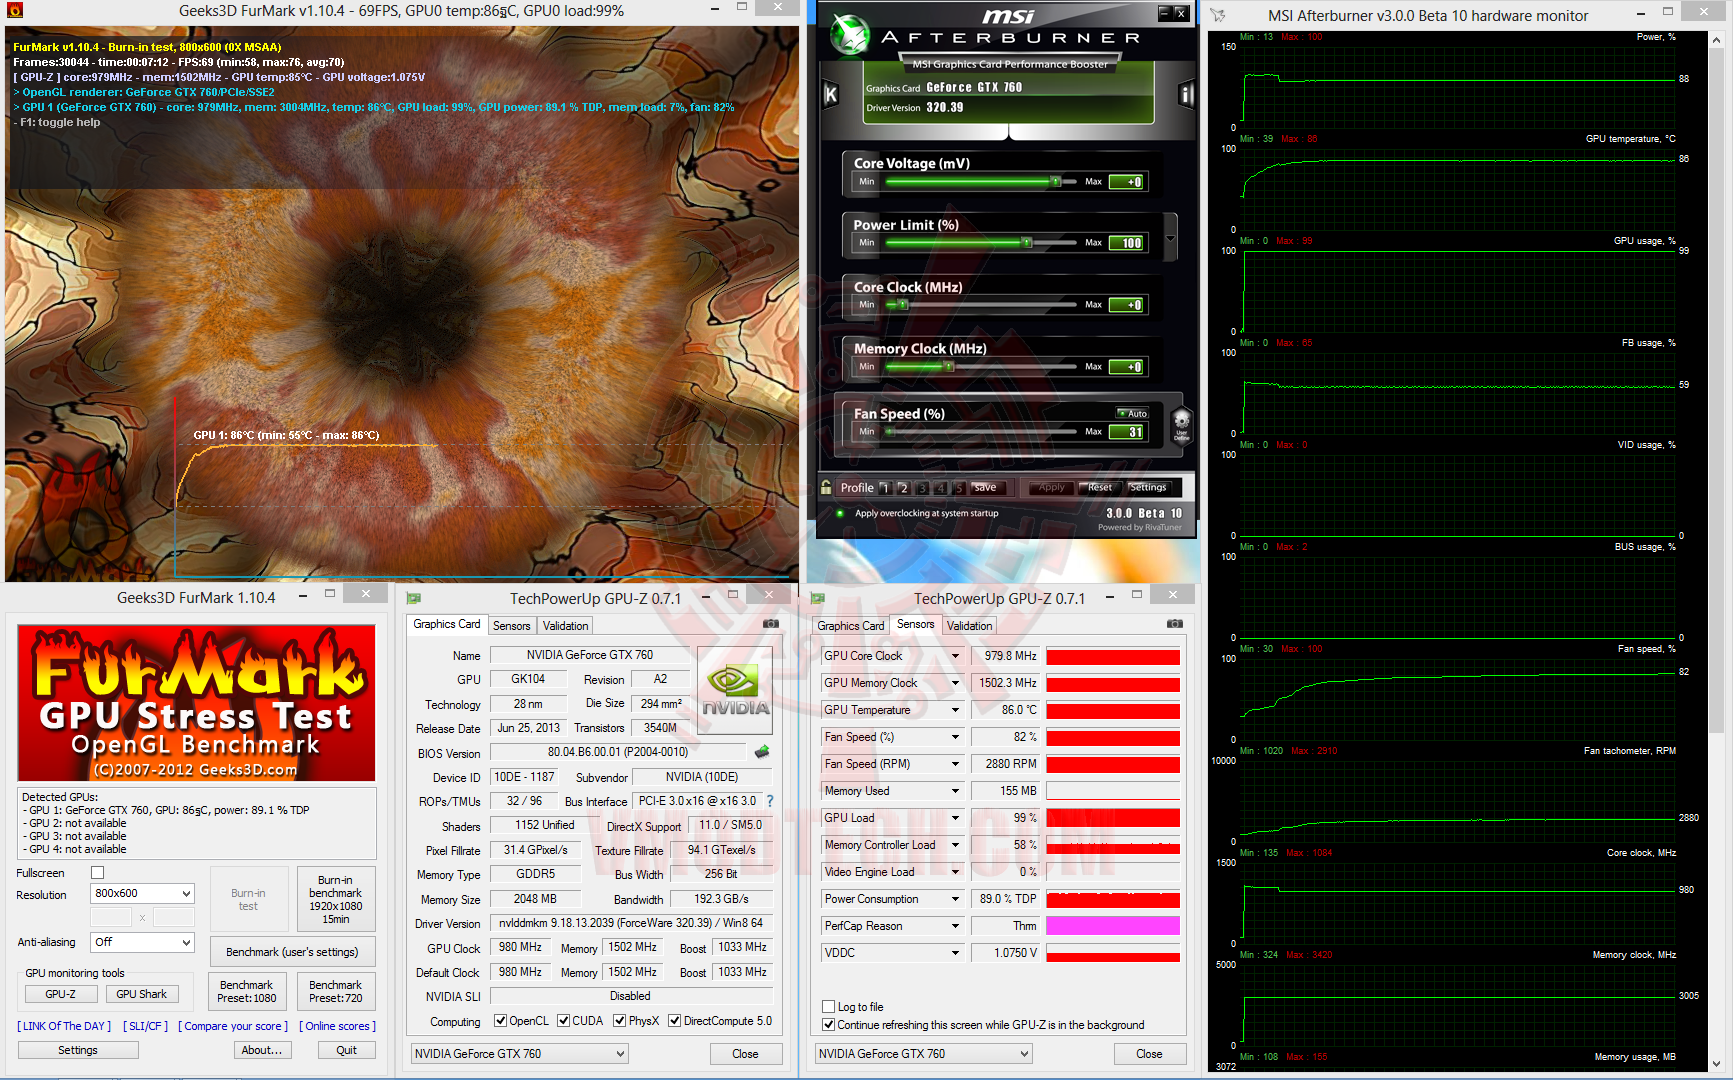Toggle the CUDA checkbox in GPU-Z
This screenshot has width=1733, height=1080.
click(564, 1021)
